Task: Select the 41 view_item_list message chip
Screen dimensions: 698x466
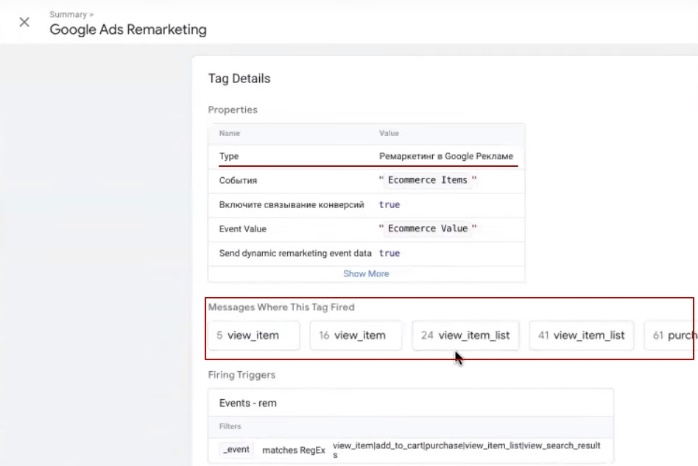Action: pos(580,335)
